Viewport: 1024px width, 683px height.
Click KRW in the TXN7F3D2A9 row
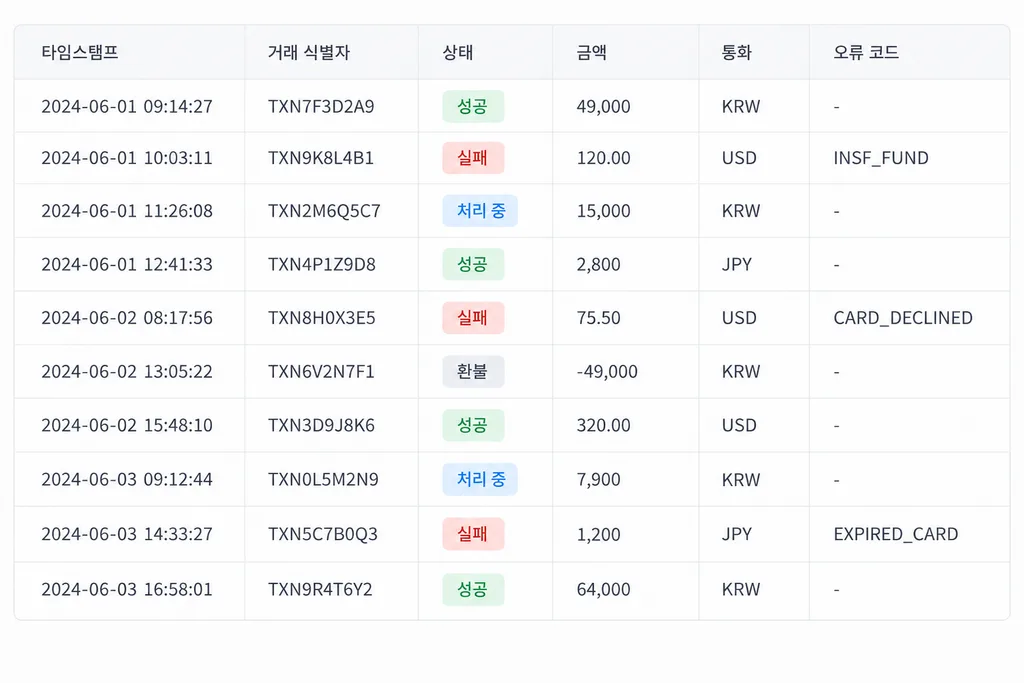(x=741, y=106)
